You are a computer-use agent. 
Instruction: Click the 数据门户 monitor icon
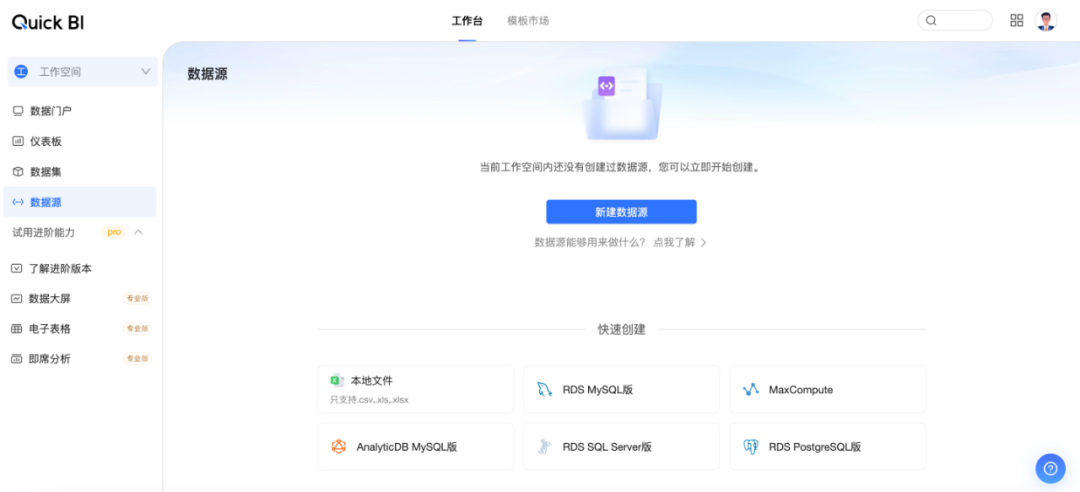pos(18,111)
